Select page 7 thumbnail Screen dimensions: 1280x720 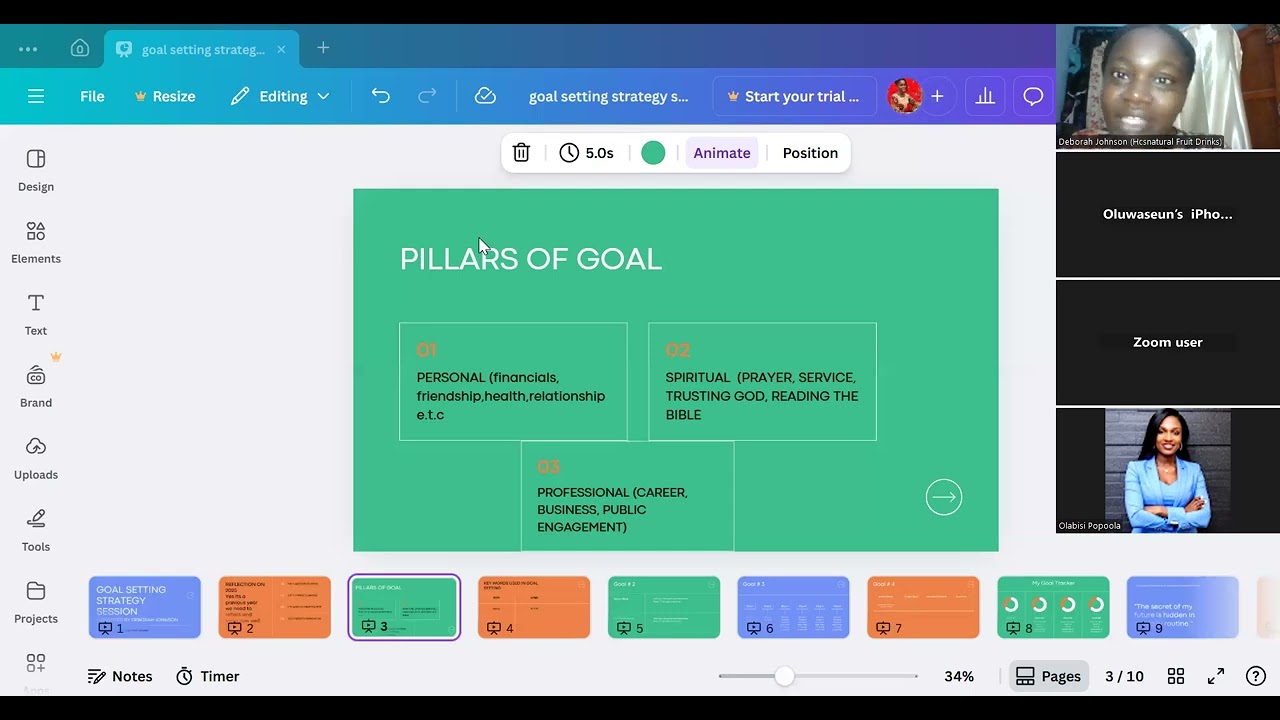923,607
